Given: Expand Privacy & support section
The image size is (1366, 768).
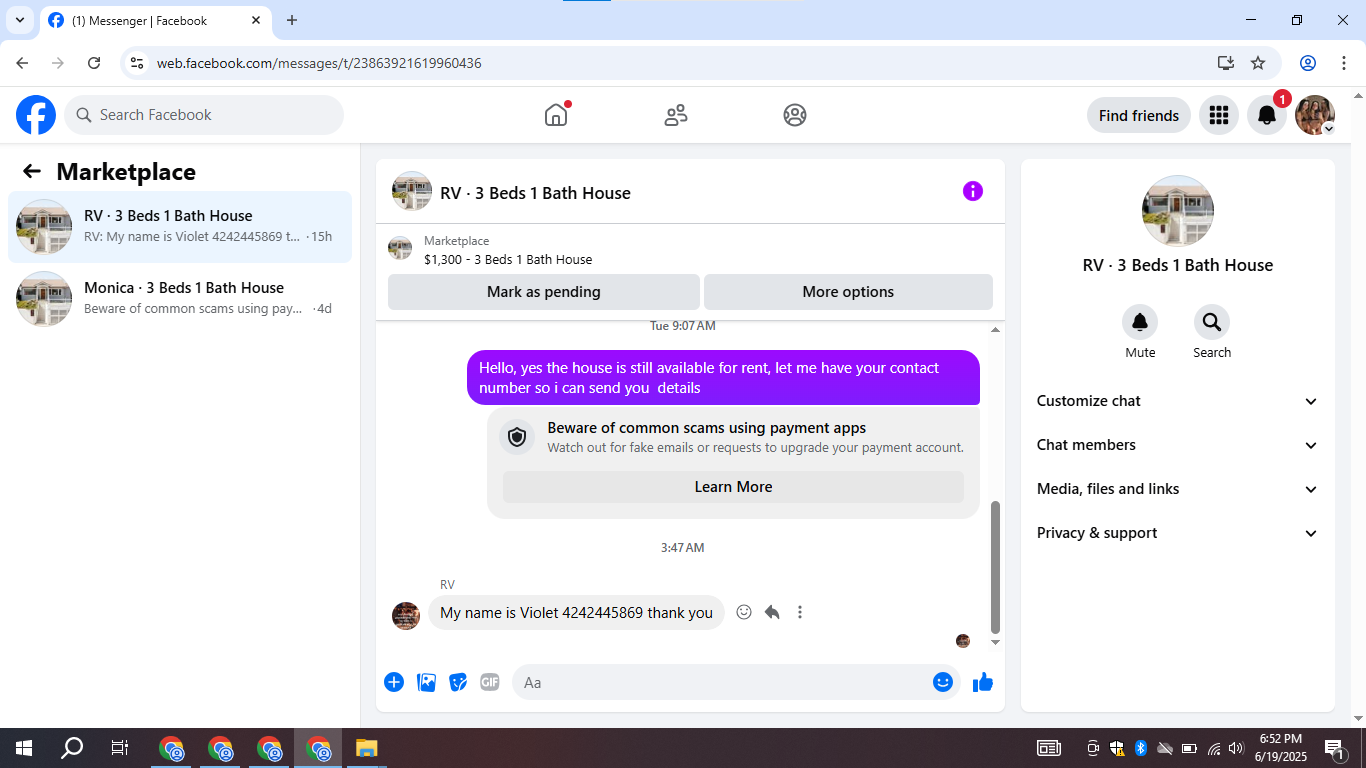Looking at the screenshot, I should pyautogui.click(x=1178, y=533).
